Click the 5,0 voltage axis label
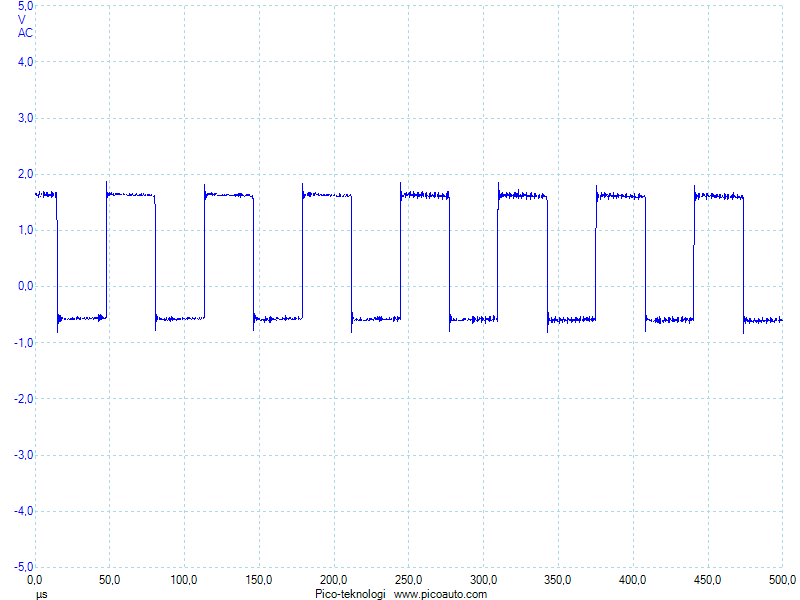 [26, 6]
